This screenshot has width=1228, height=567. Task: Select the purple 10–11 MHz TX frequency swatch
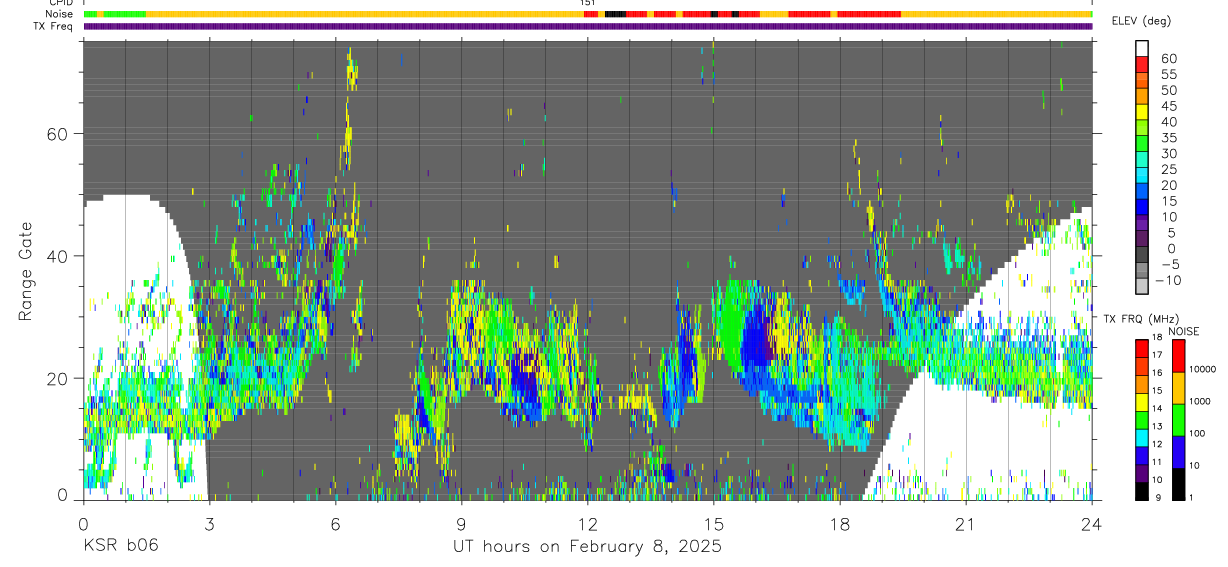(1142, 473)
